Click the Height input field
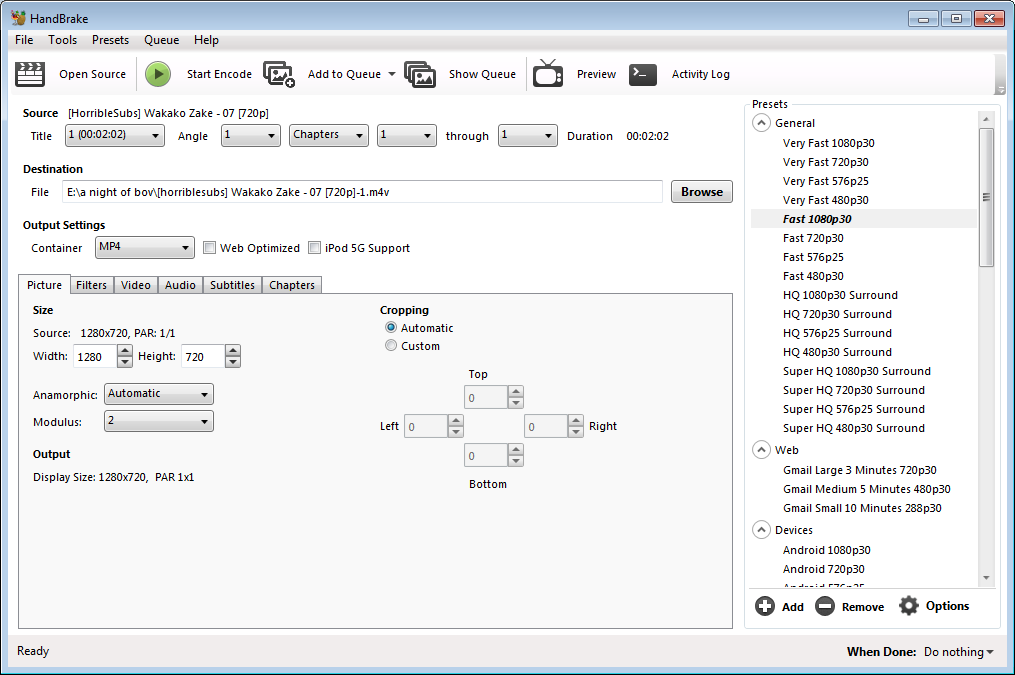Screen dimensions: 1015x675 [203, 357]
